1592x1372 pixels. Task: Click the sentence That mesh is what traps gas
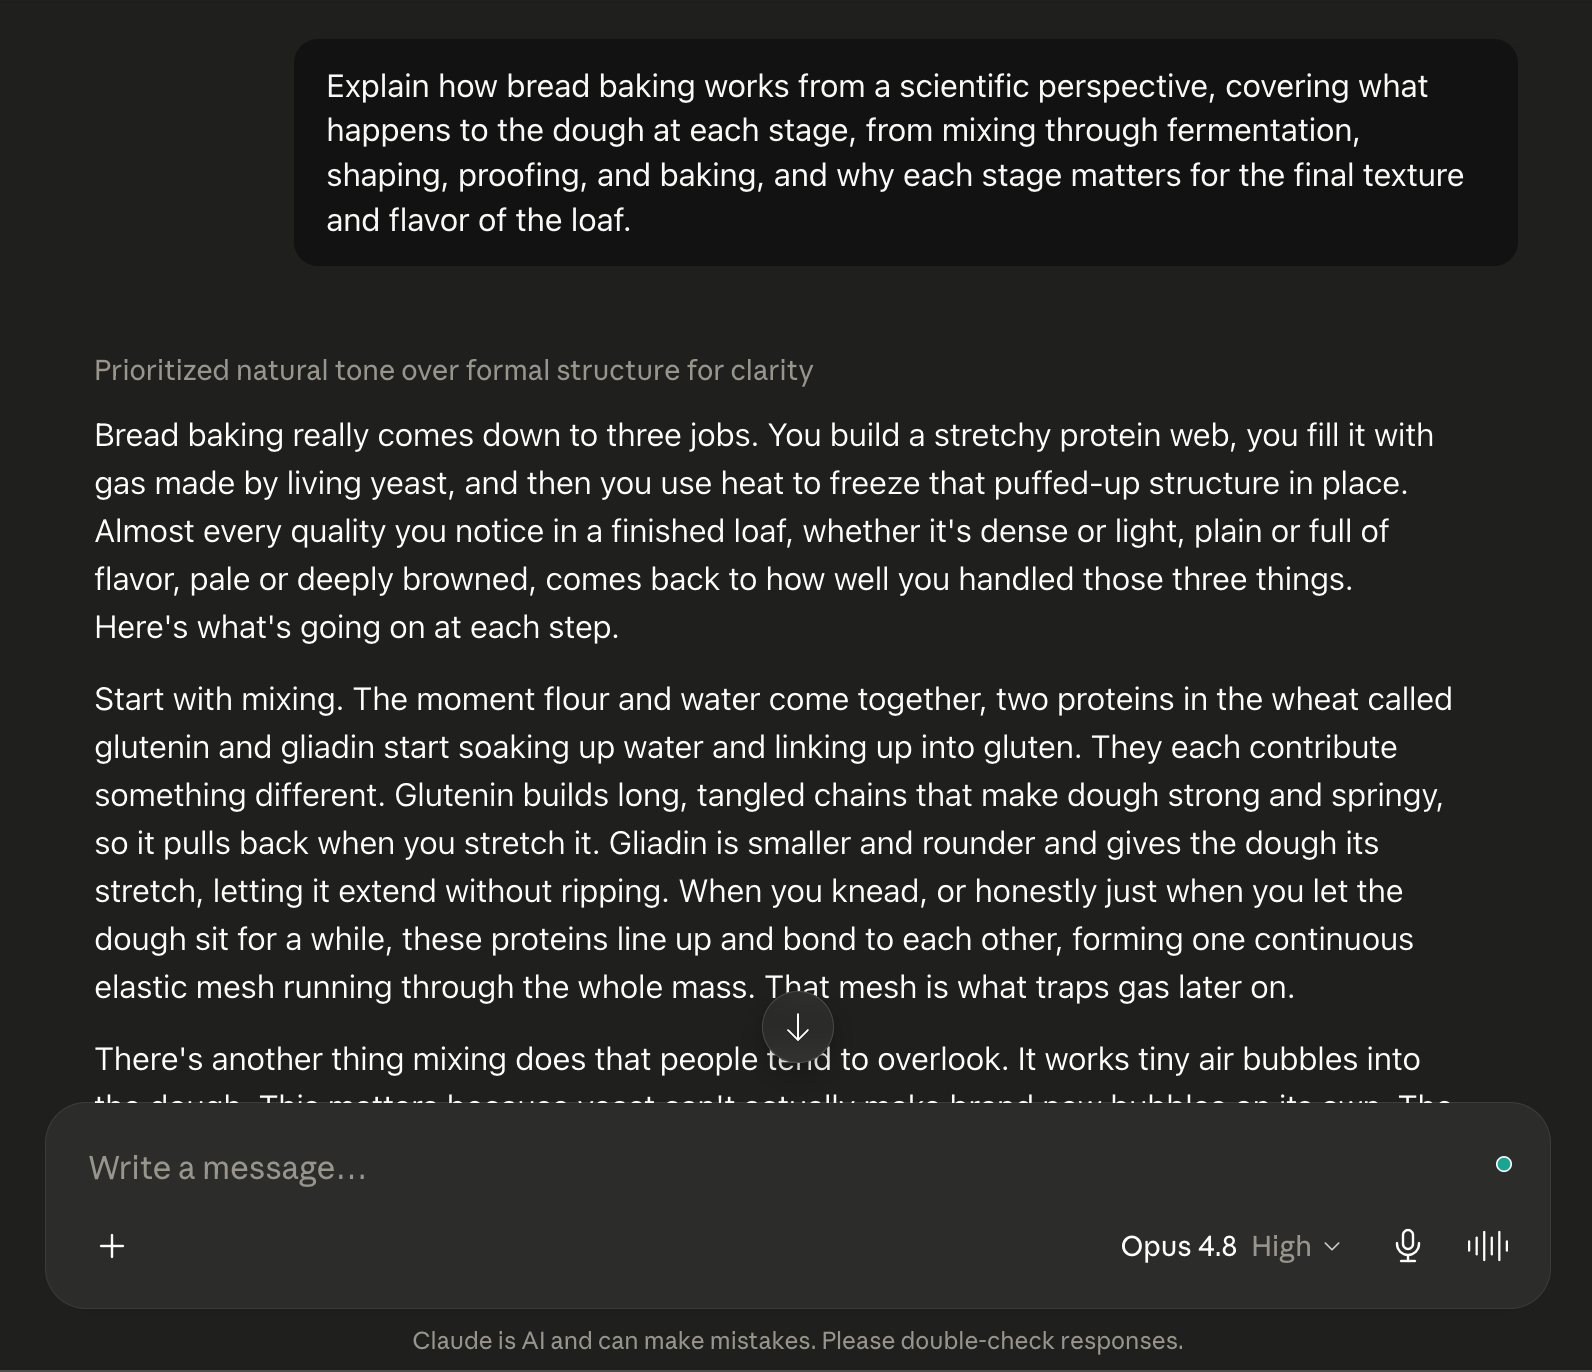pos(1029,987)
